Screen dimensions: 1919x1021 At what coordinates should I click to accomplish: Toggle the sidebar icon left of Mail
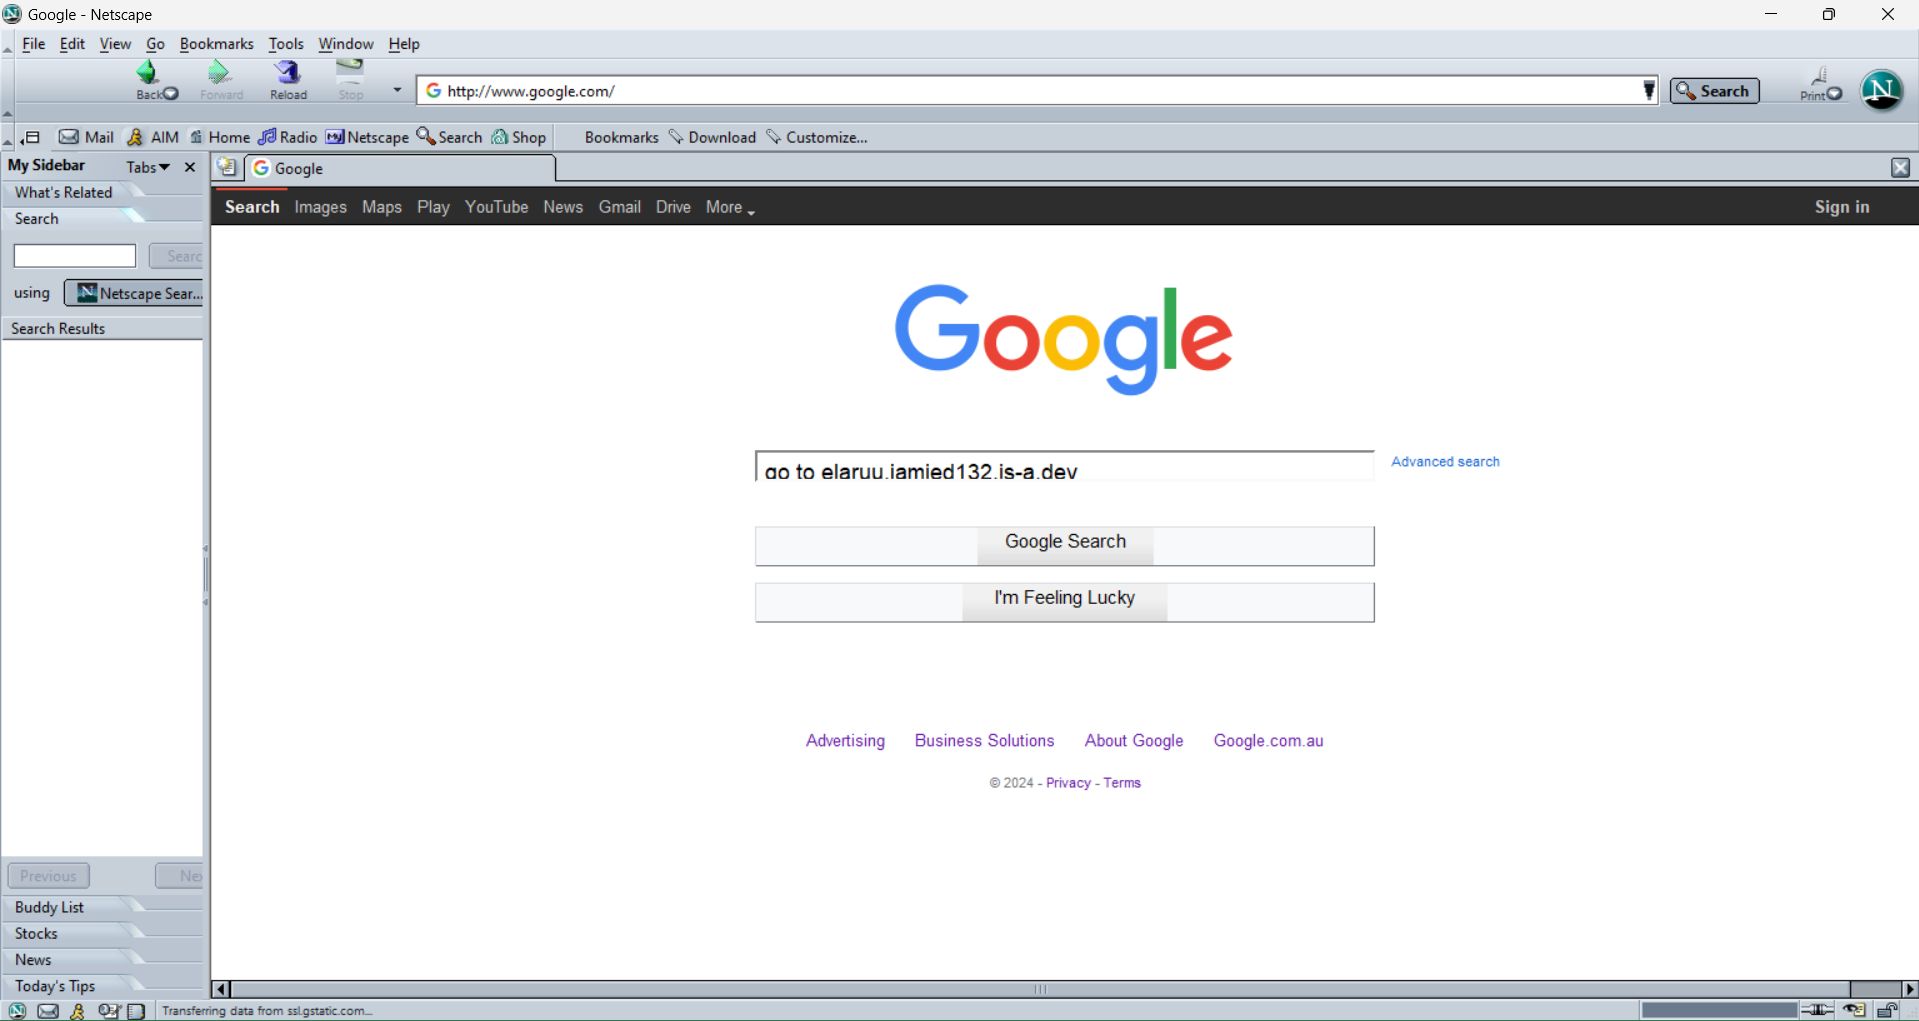click(x=30, y=137)
